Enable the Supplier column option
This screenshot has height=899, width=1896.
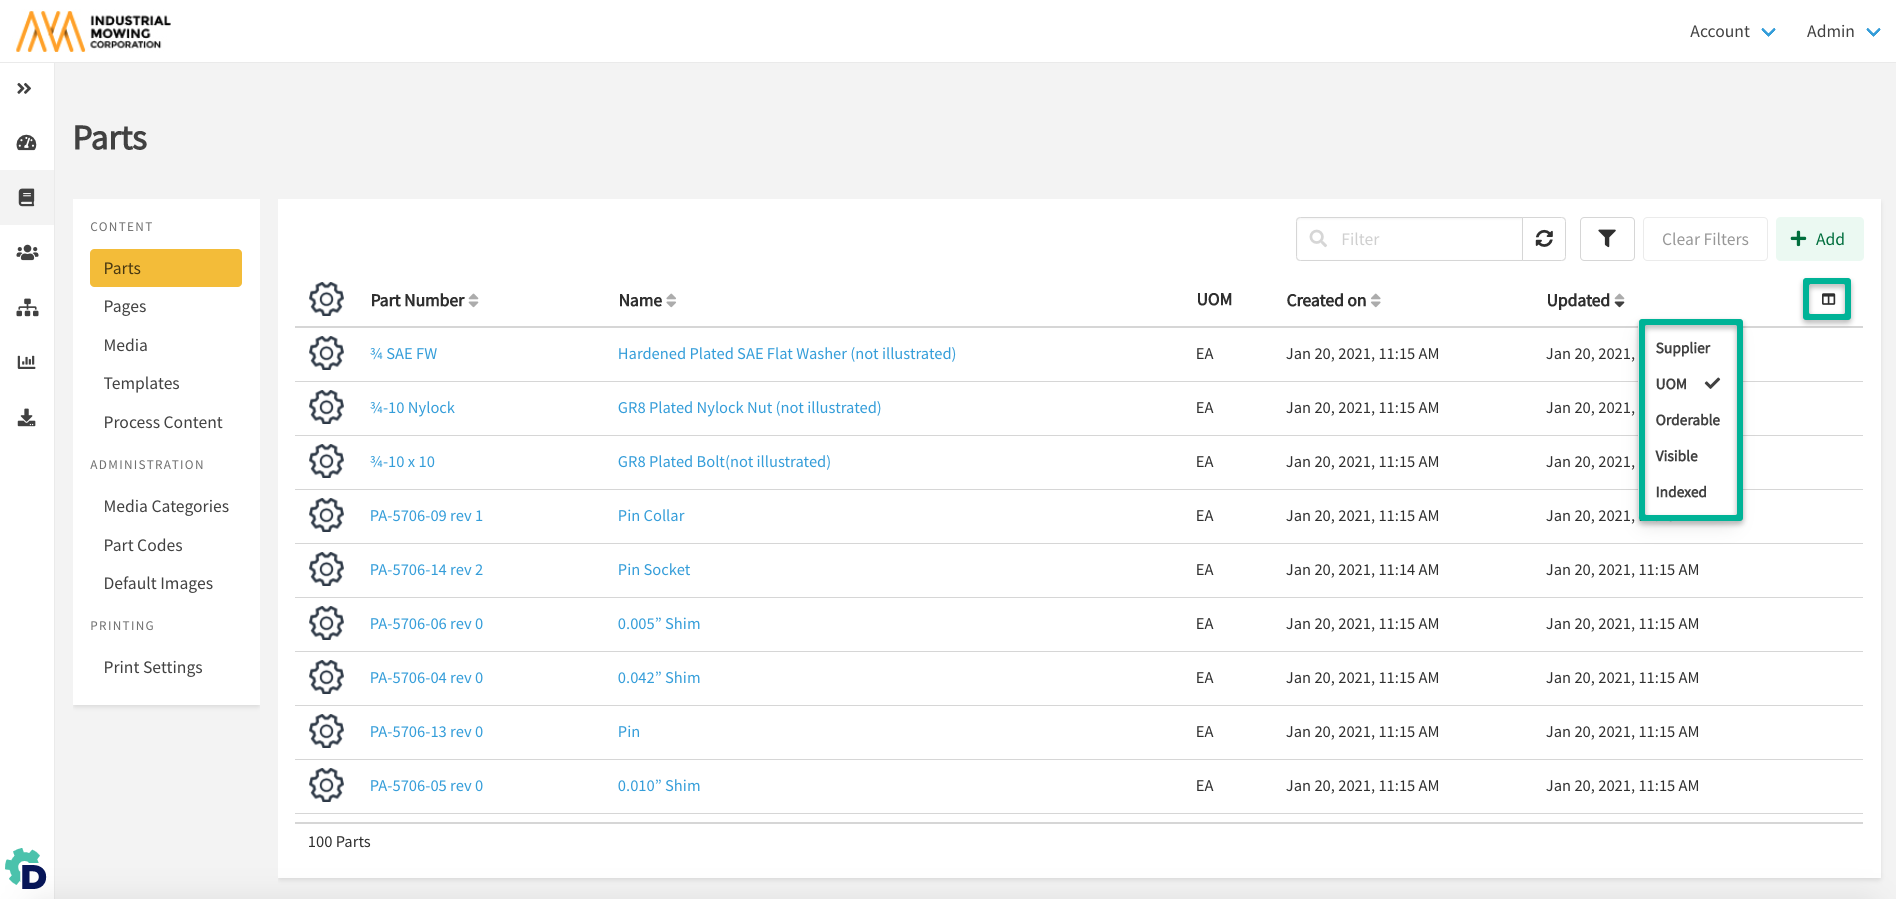click(x=1682, y=348)
